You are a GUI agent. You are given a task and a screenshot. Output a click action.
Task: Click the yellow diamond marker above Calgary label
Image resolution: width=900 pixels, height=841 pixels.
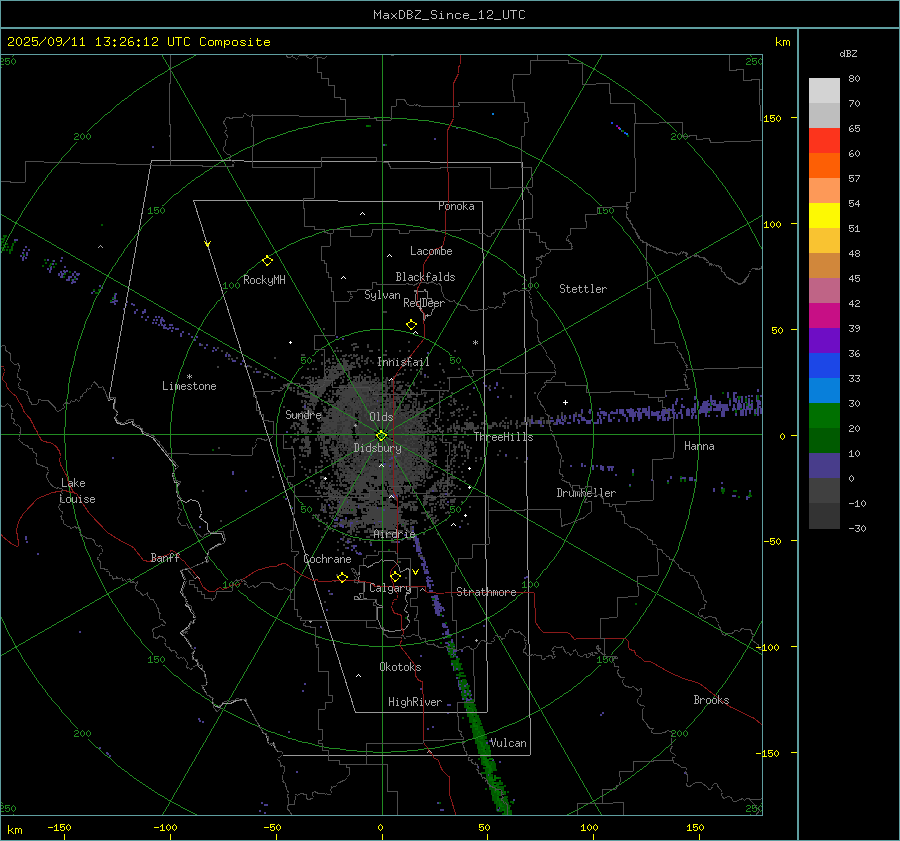[x=395, y=576]
